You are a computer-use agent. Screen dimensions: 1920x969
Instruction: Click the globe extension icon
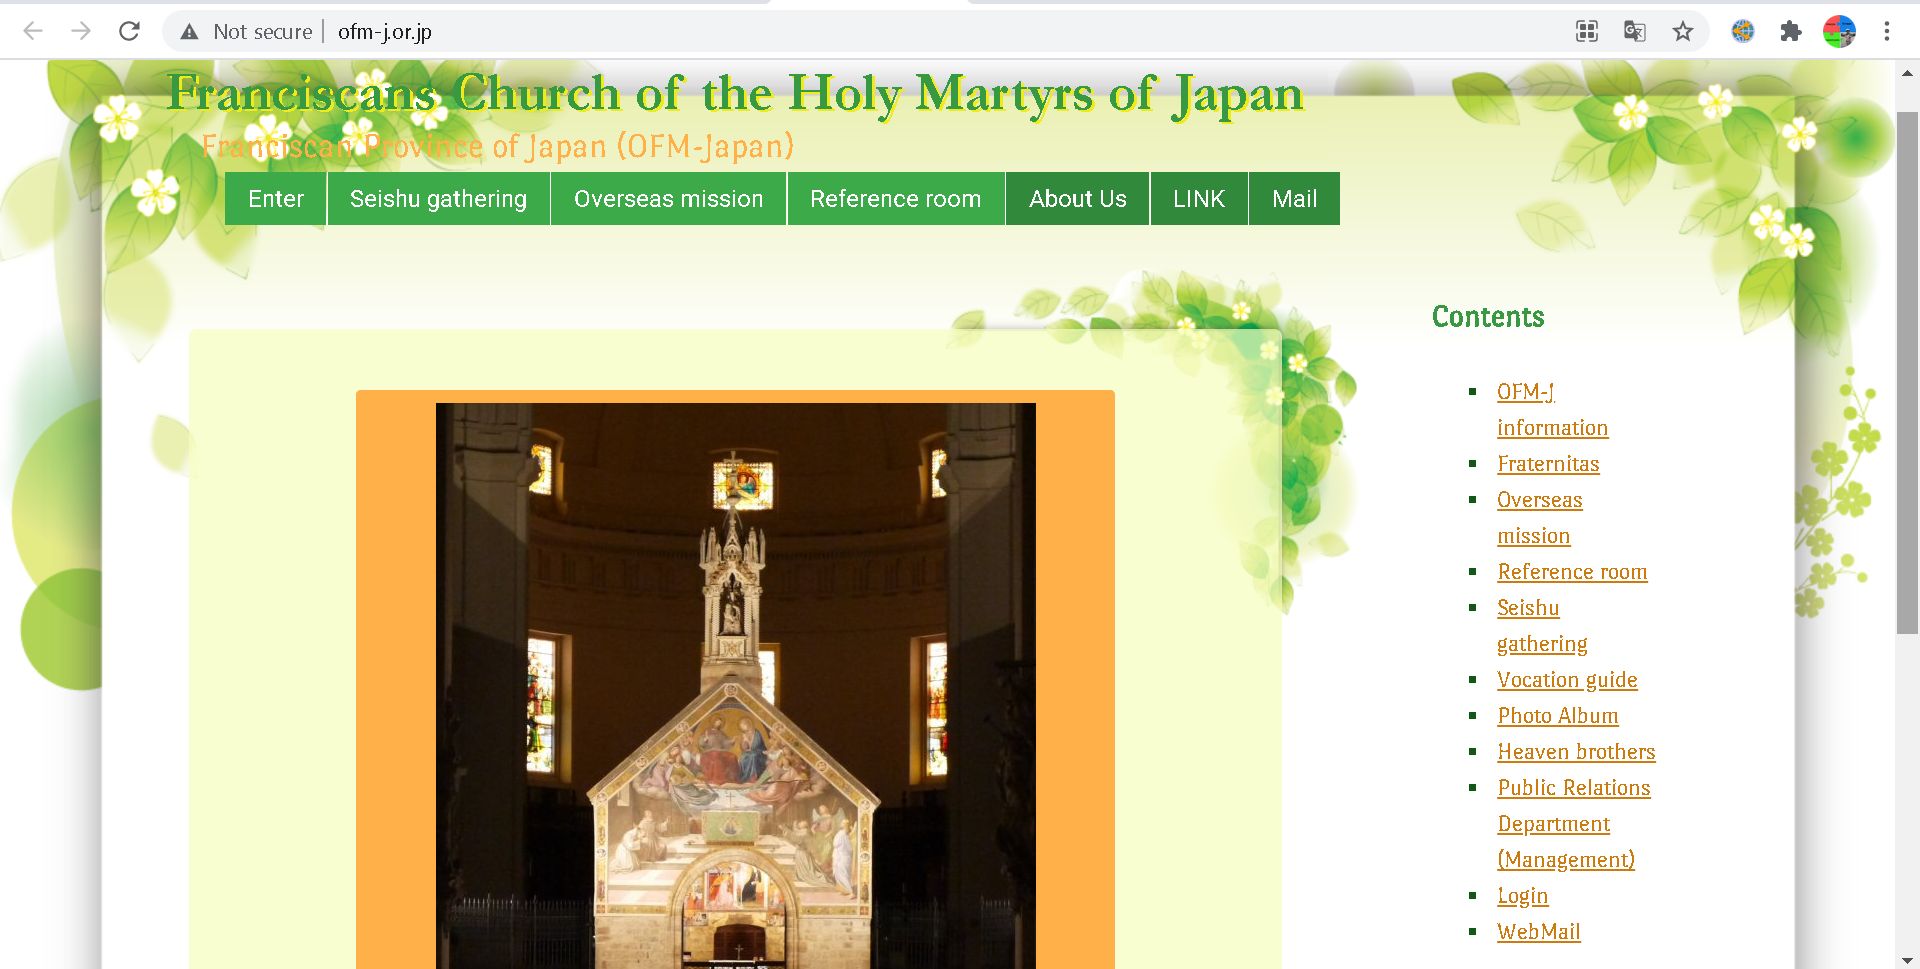coord(1743,31)
